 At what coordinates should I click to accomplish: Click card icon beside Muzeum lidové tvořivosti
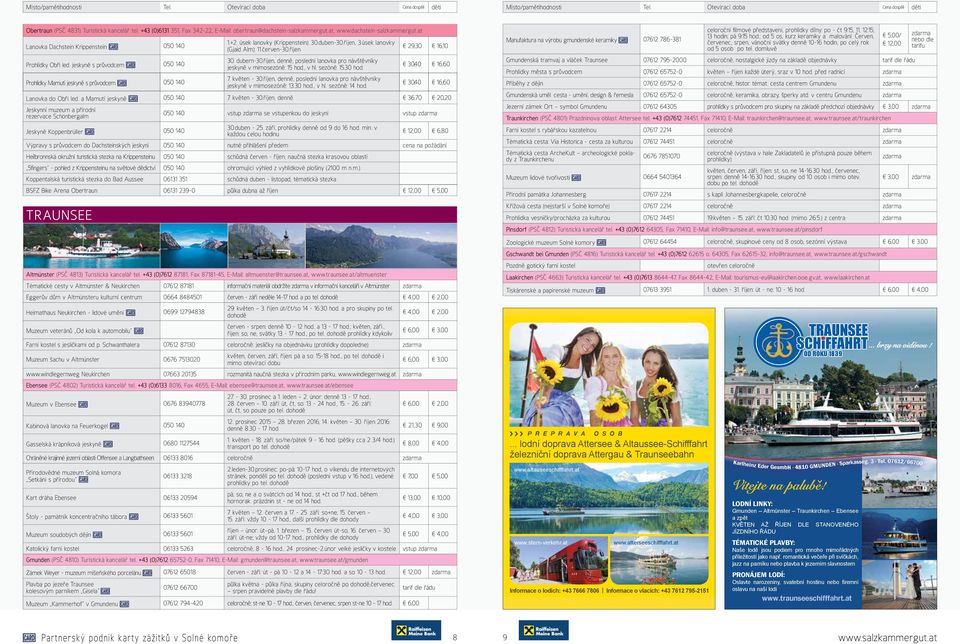pos(576,178)
